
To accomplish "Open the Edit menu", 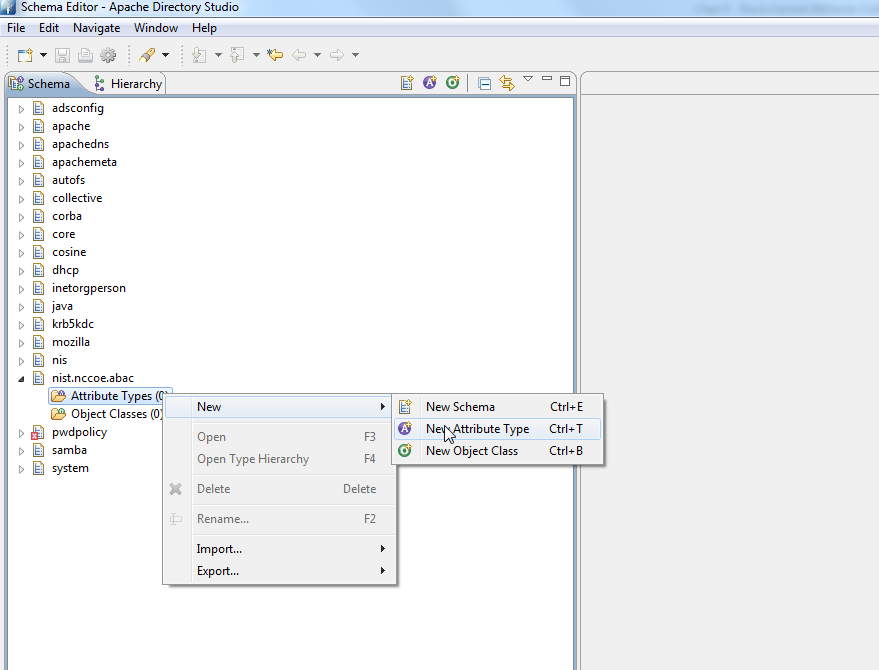I will click(x=49, y=27).
